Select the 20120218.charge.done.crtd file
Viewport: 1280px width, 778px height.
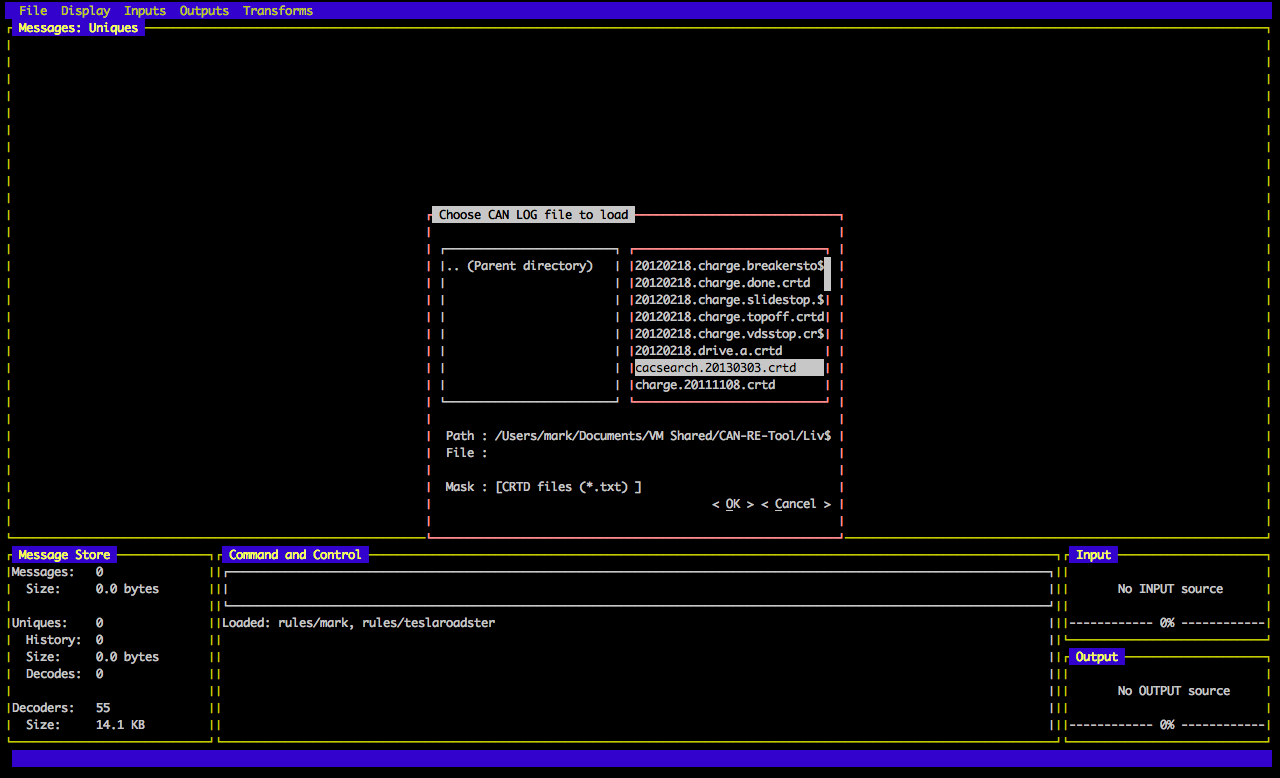(722, 283)
